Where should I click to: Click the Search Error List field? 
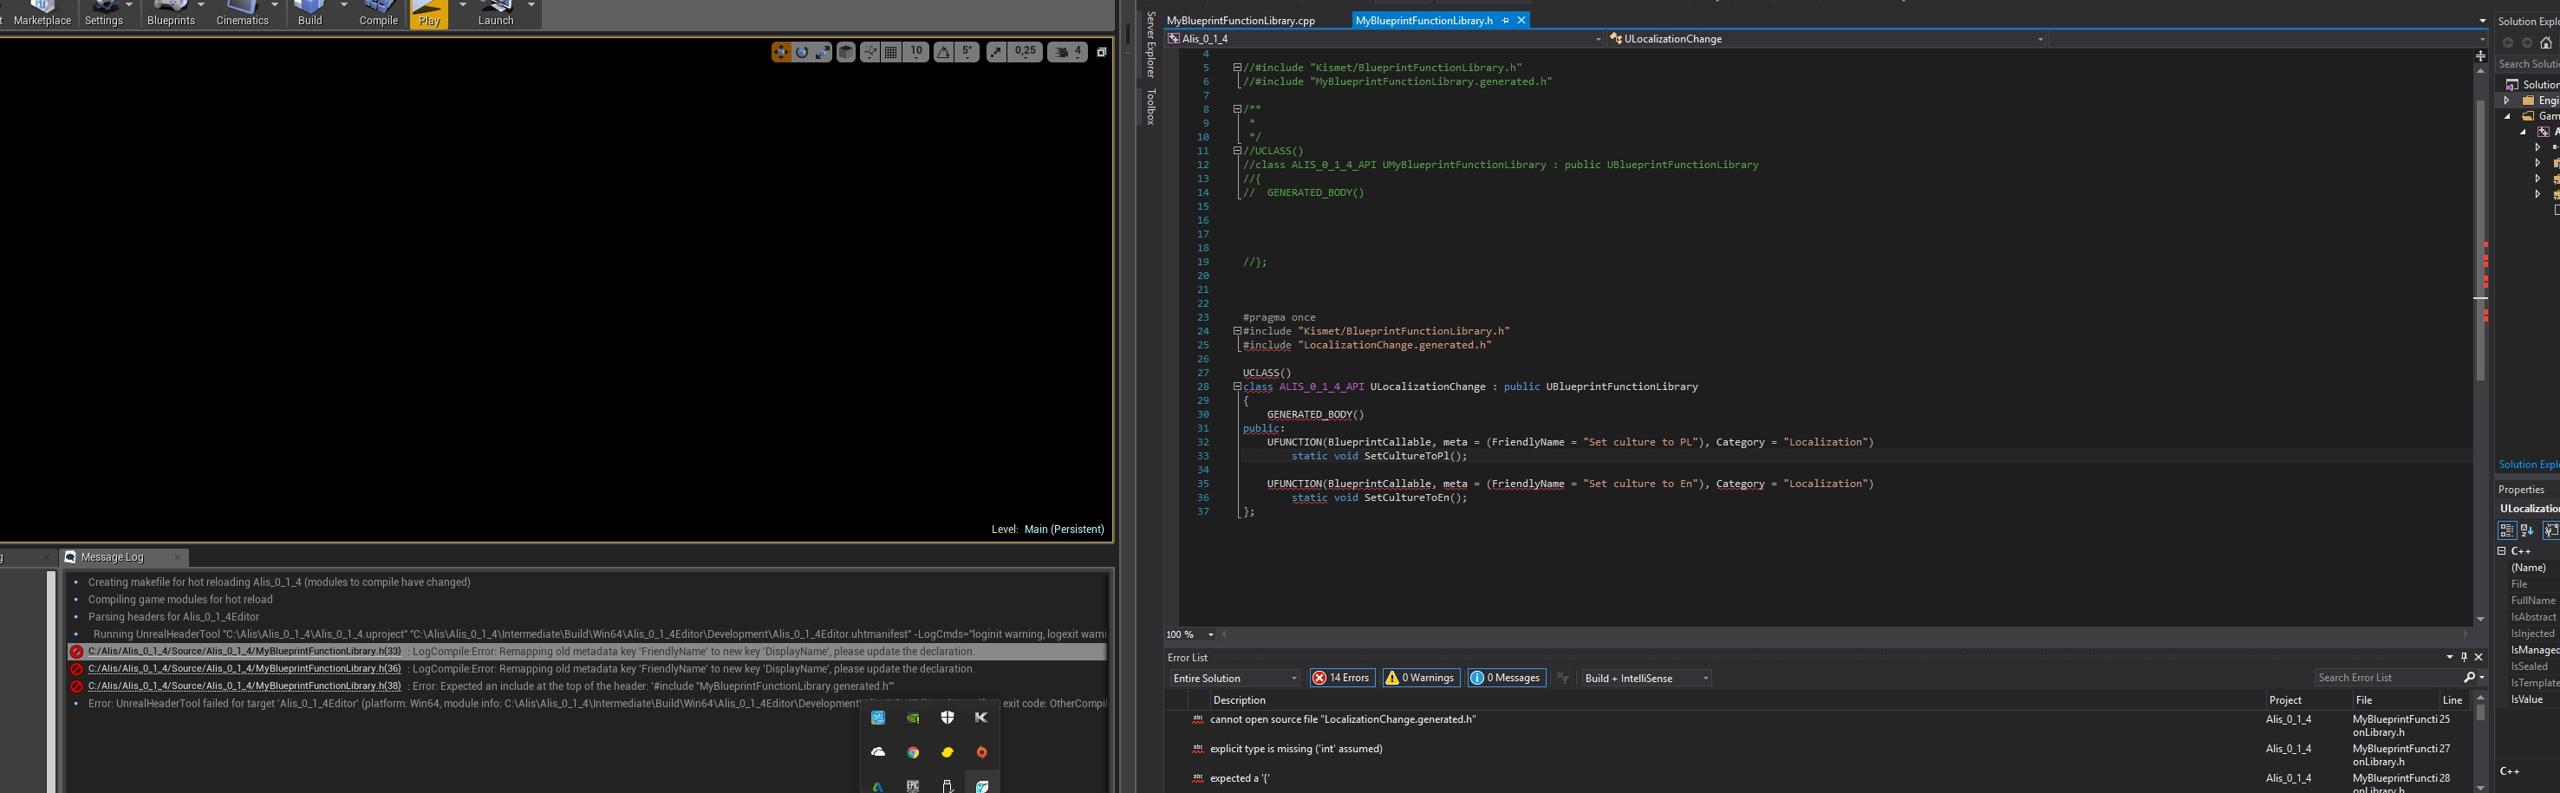pos(2386,678)
